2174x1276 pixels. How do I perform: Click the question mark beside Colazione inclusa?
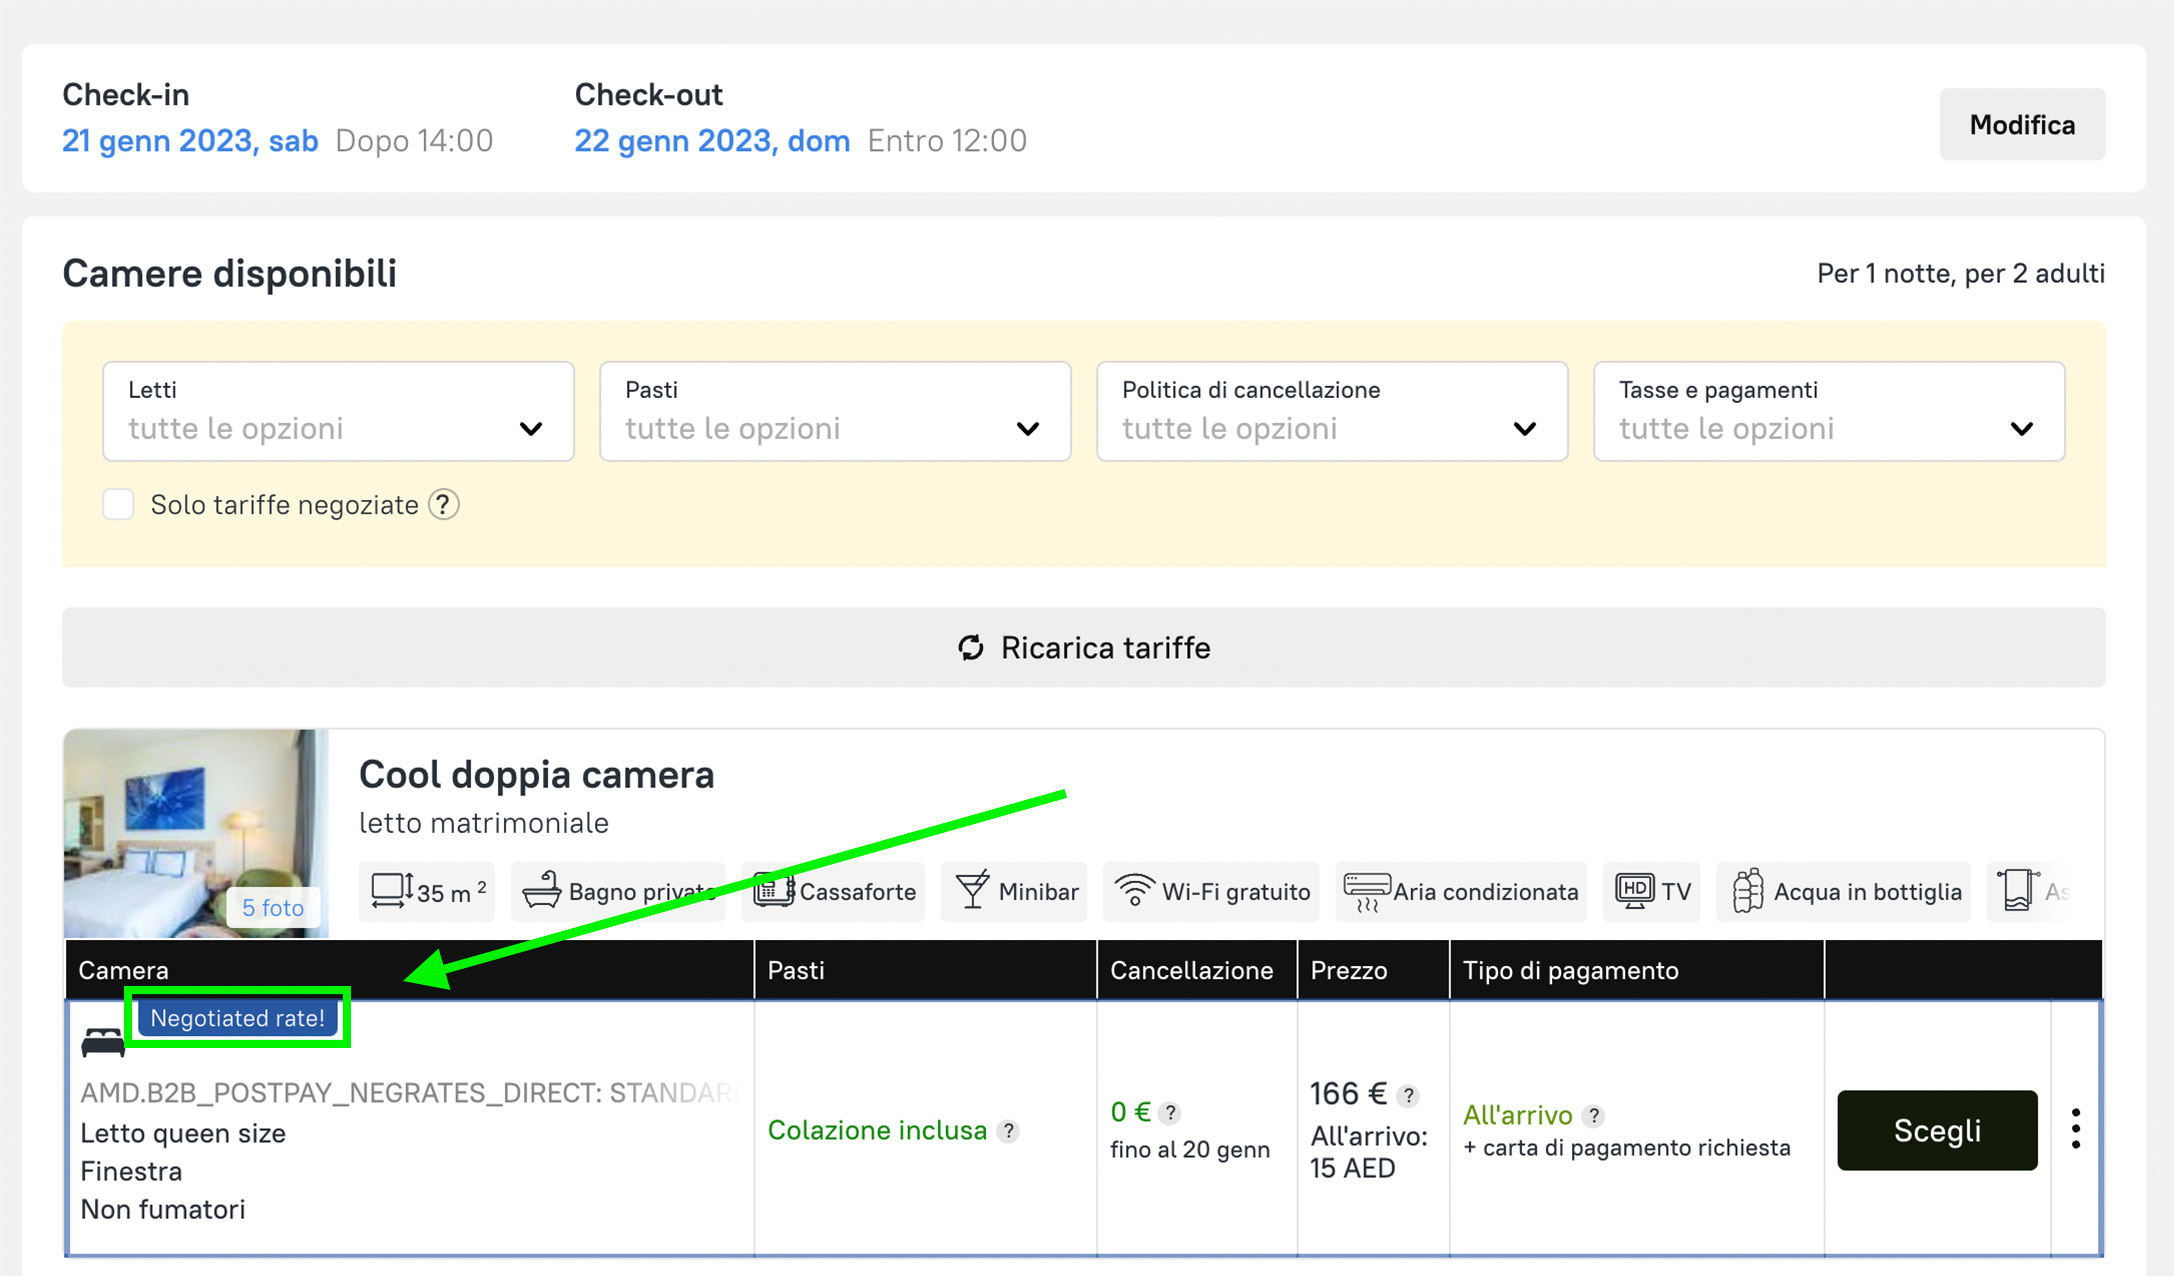pyautogui.click(x=1009, y=1131)
